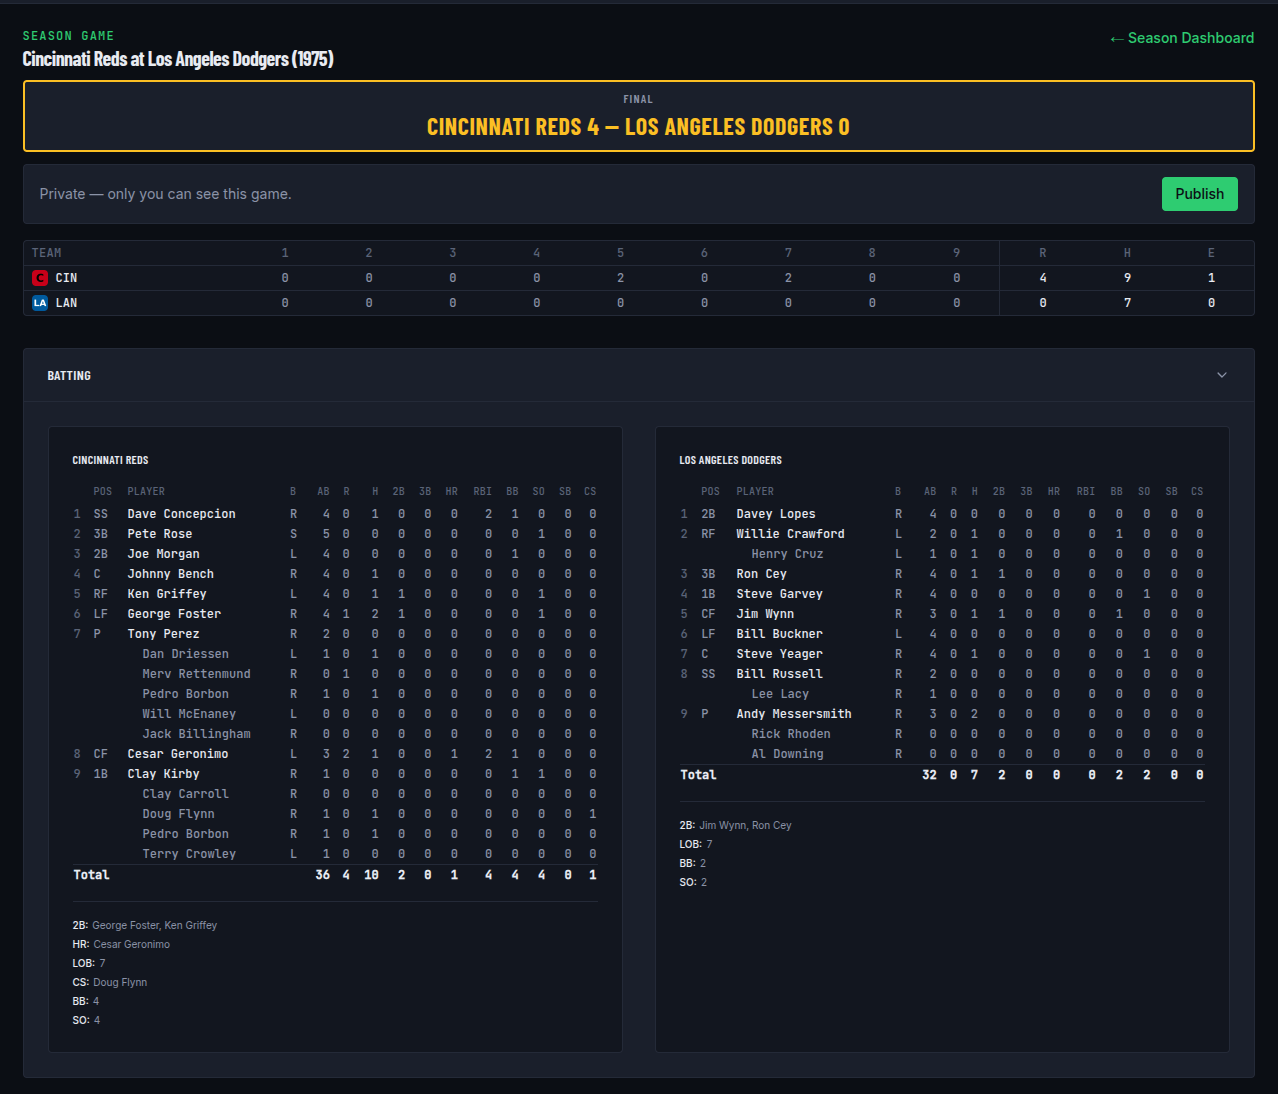Image resolution: width=1278 pixels, height=1094 pixels.
Task: Click player Dave Concepcion
Action: (x=181, y=514)
